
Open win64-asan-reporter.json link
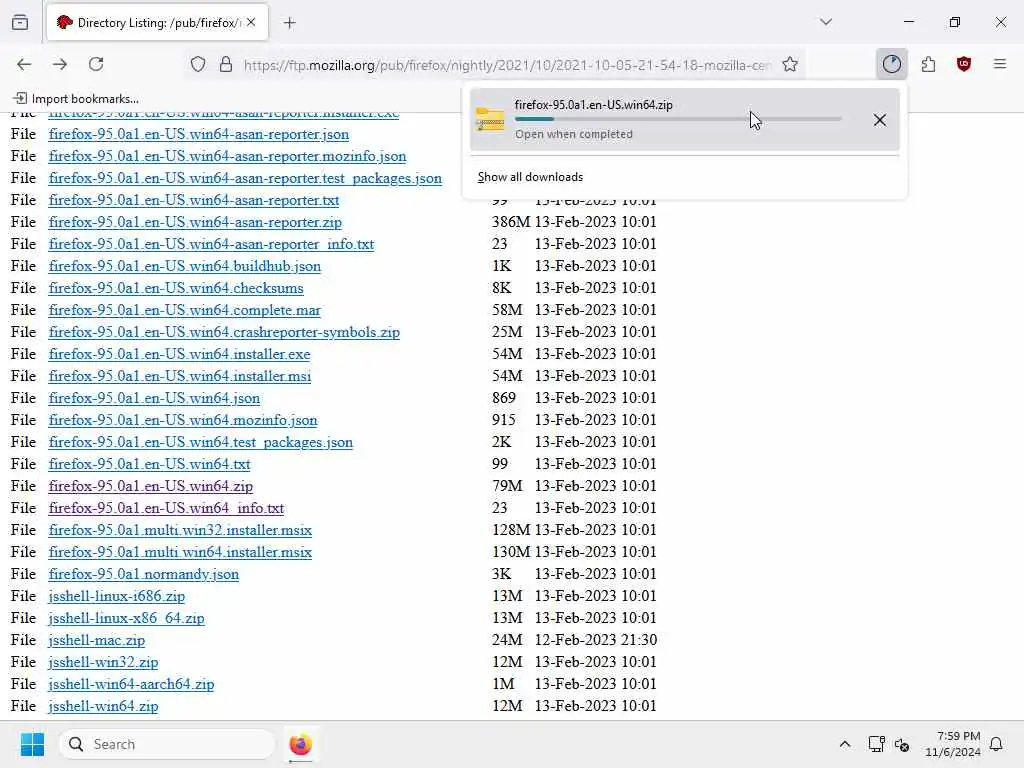click(199, 135)
